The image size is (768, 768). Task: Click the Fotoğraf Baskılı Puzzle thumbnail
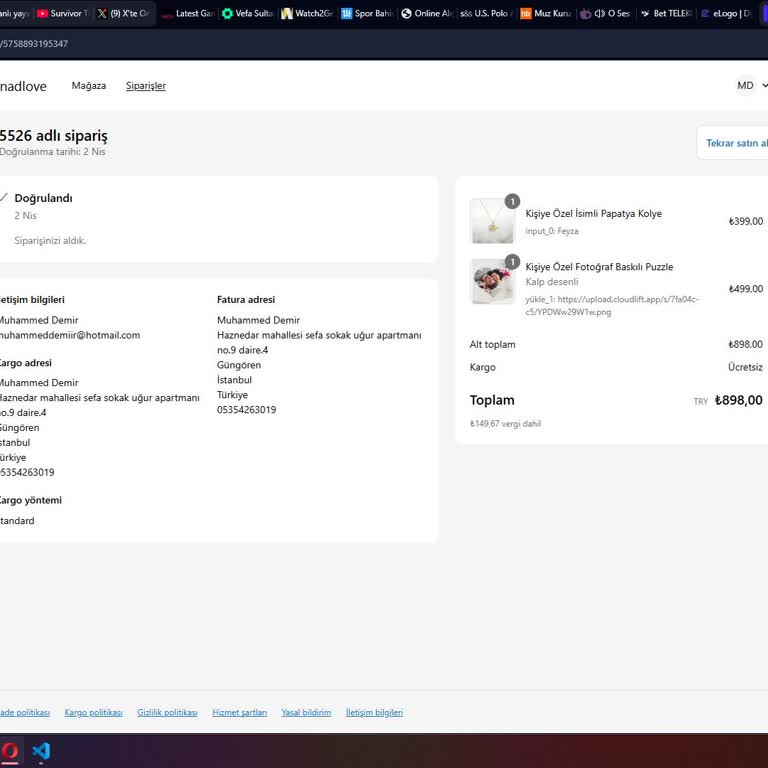pyautogui.click(x=492, y=282)
